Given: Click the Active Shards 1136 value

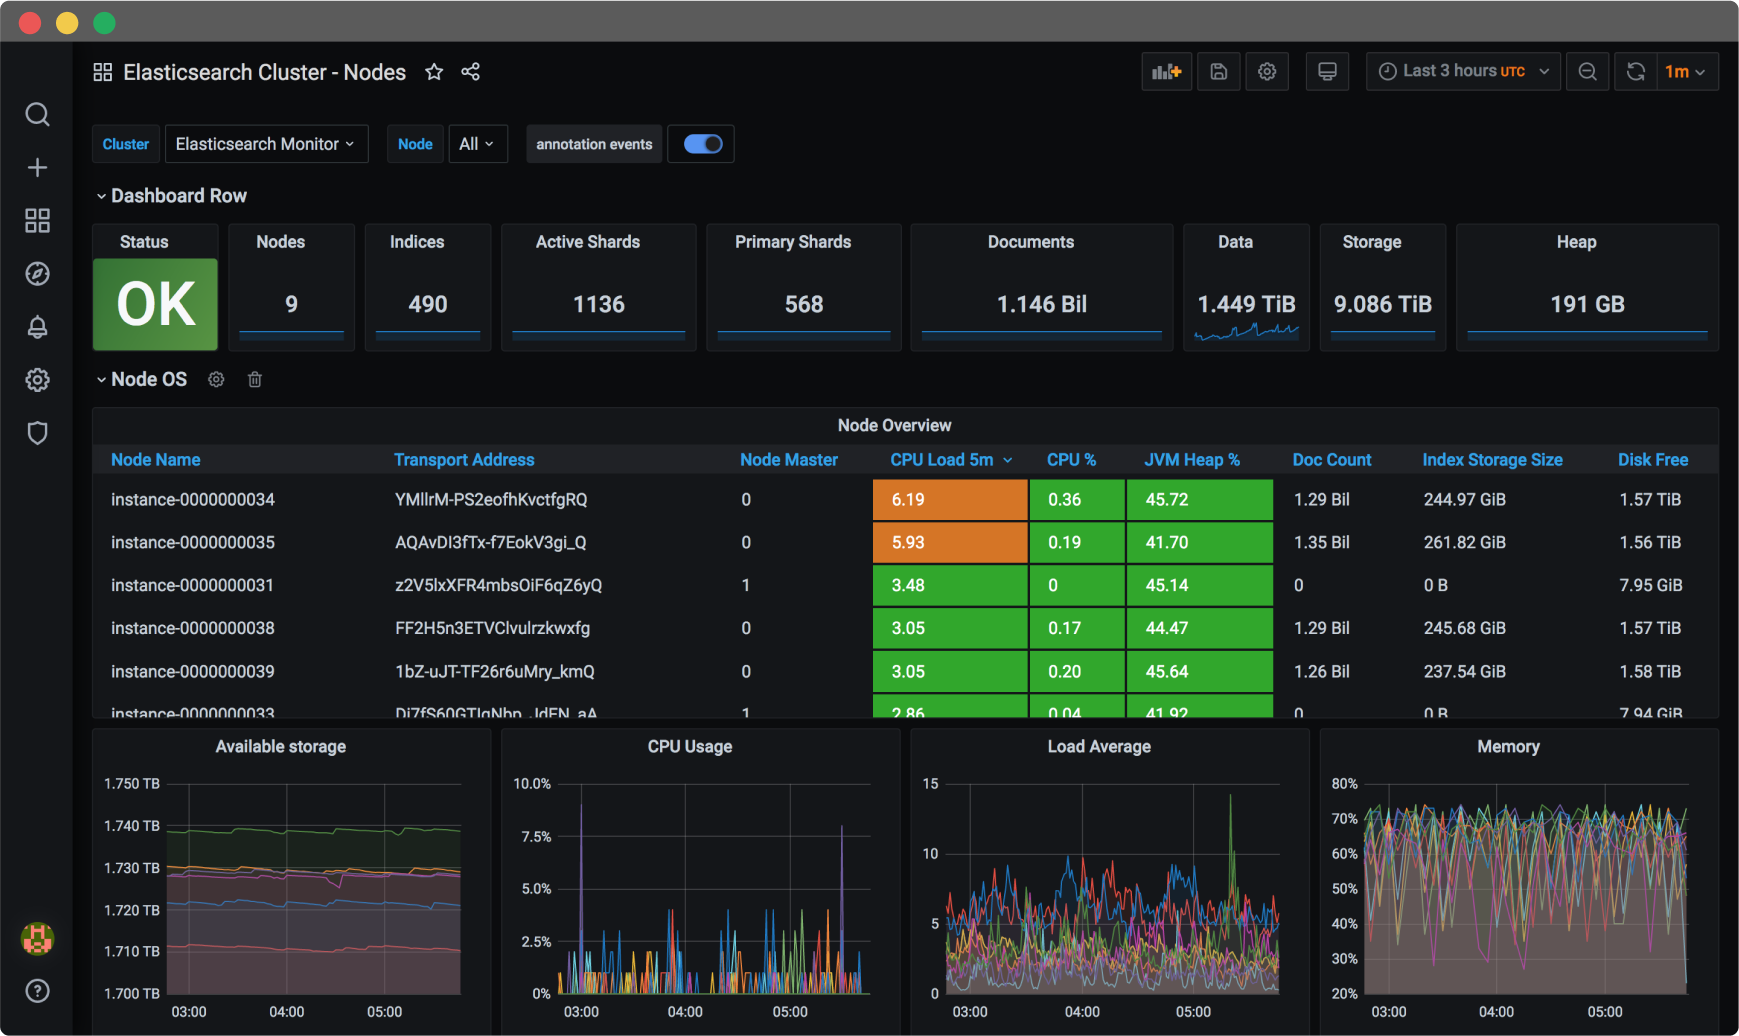Looking at the screenshot, I should click(x=598, y=304).
